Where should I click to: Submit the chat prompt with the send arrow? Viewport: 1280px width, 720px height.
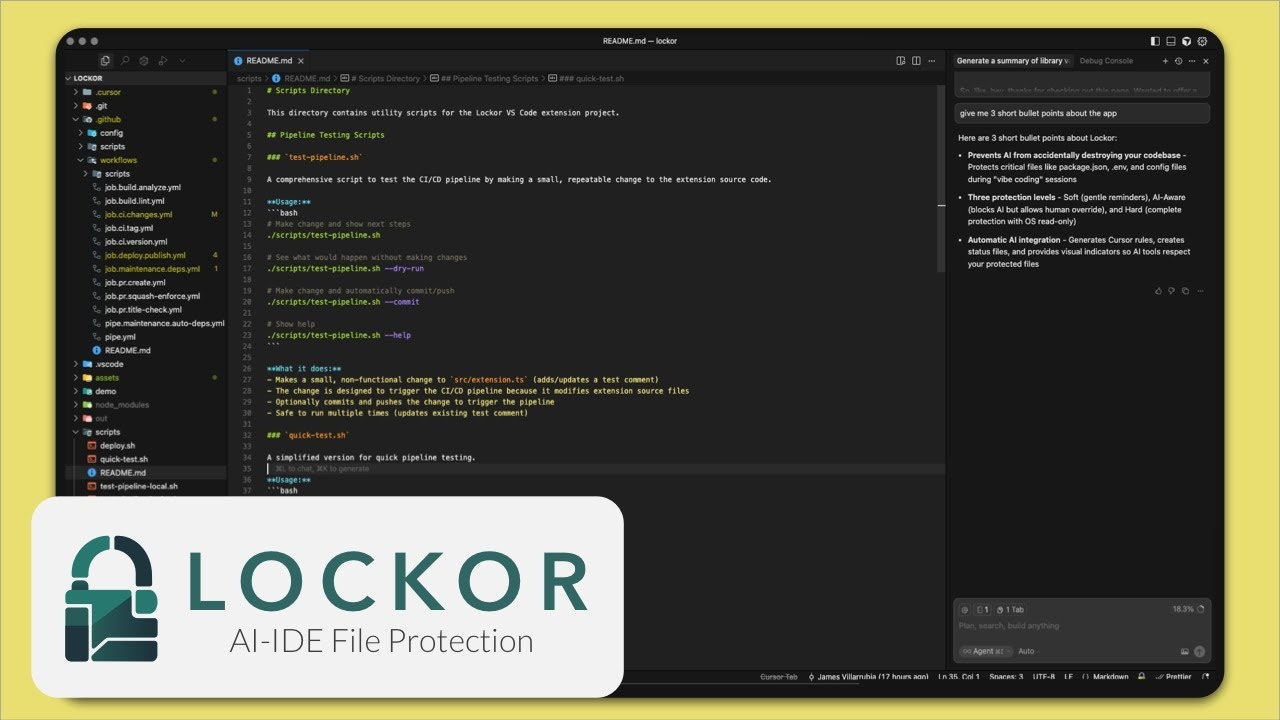click(1200, 651)
